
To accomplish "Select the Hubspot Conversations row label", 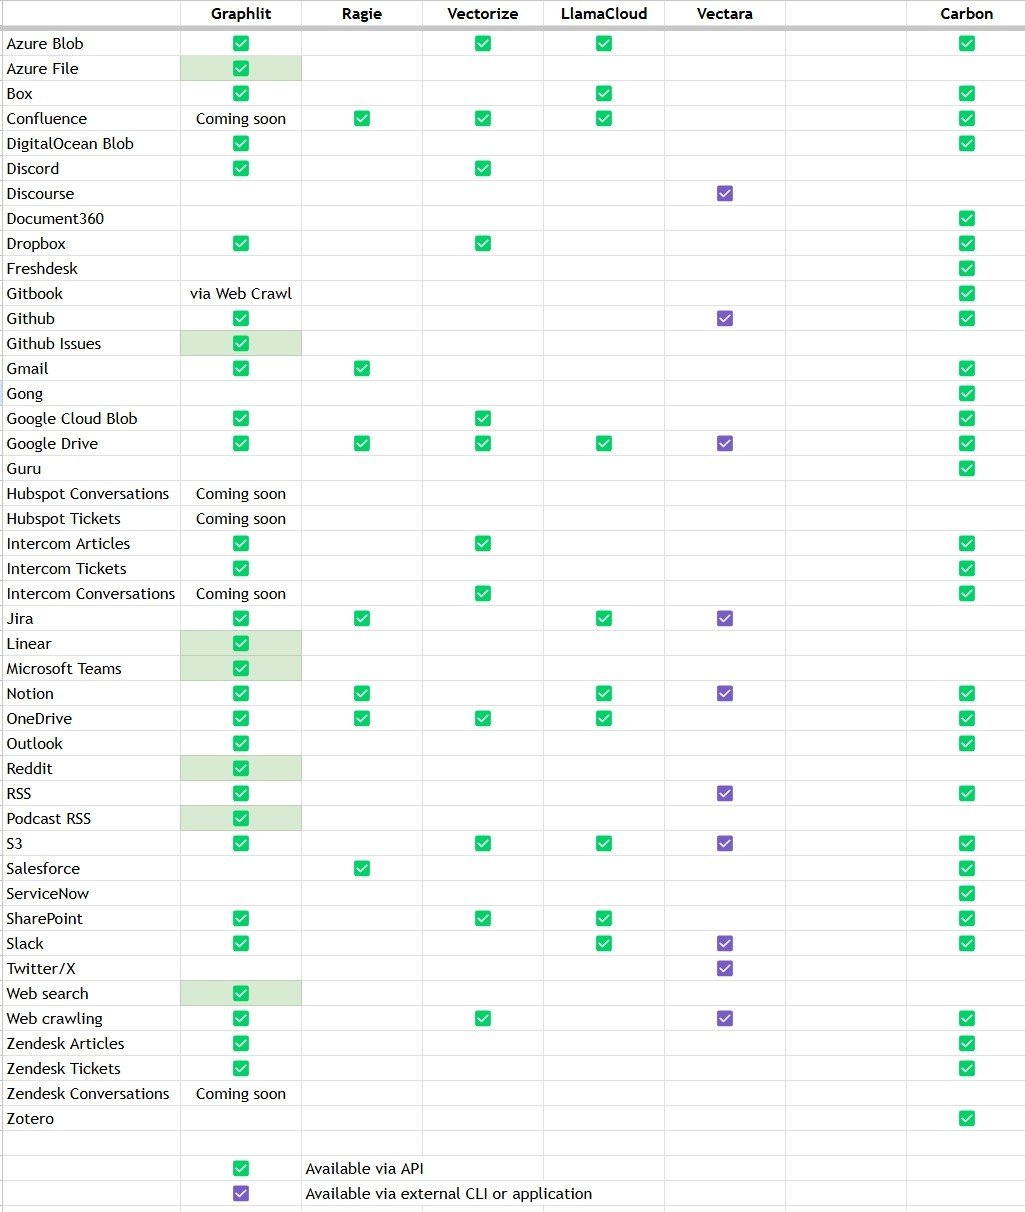I will coord(88,494).
